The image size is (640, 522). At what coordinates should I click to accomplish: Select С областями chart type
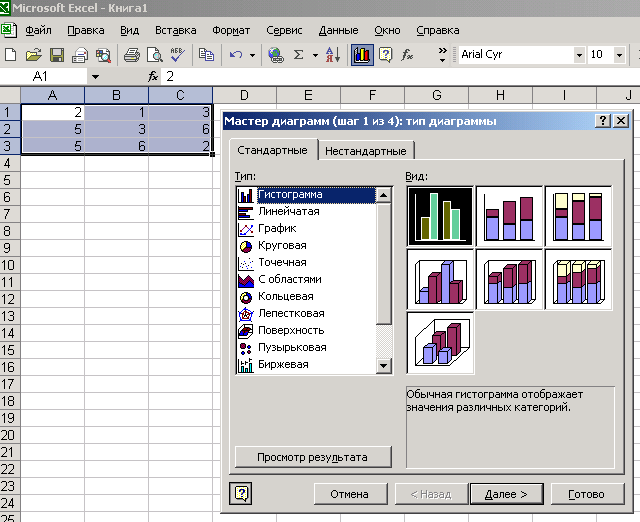[306, 280]
